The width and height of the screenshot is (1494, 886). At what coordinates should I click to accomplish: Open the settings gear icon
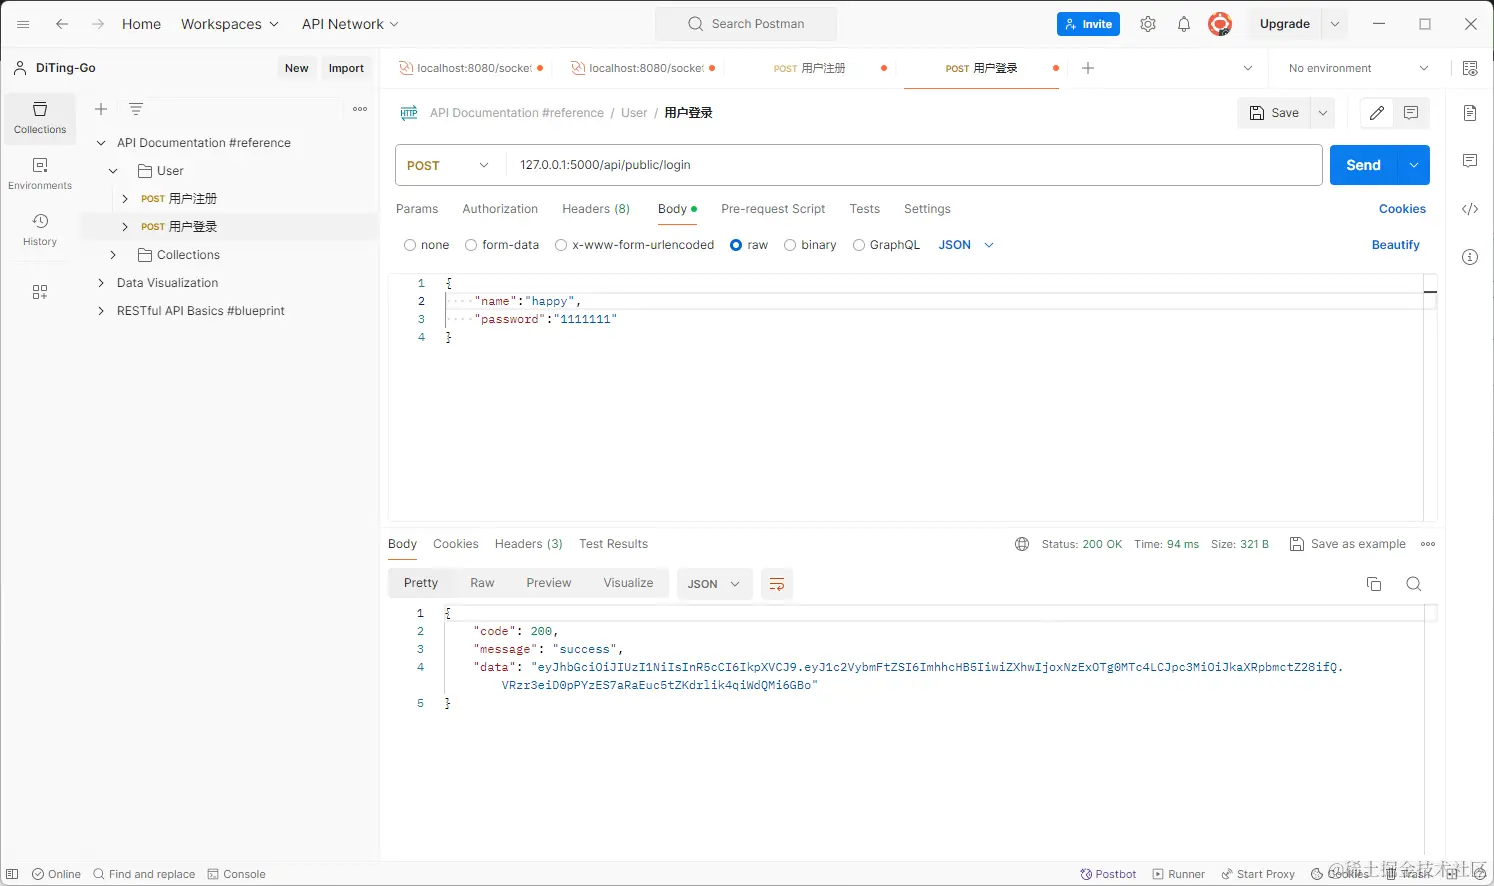tap(1148, 24)
